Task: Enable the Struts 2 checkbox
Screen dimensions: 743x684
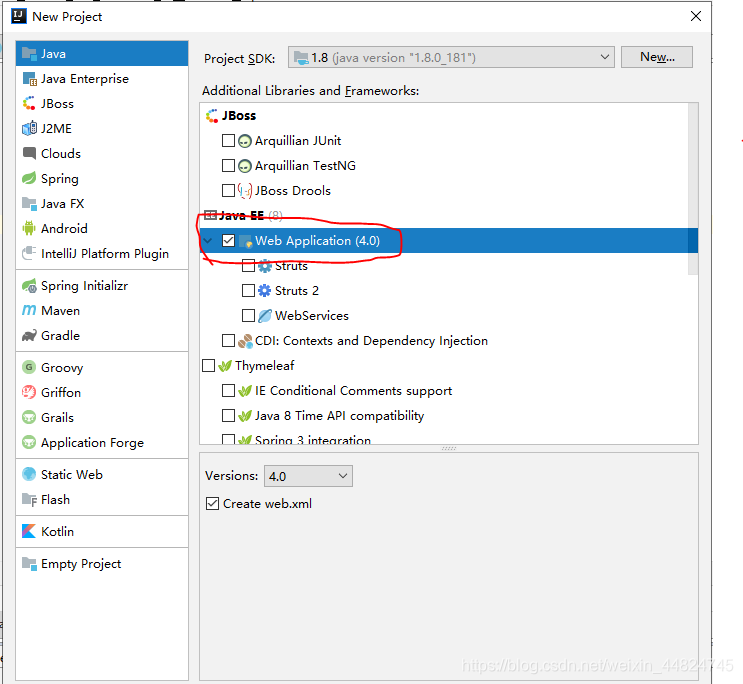Action: point(248,291)
